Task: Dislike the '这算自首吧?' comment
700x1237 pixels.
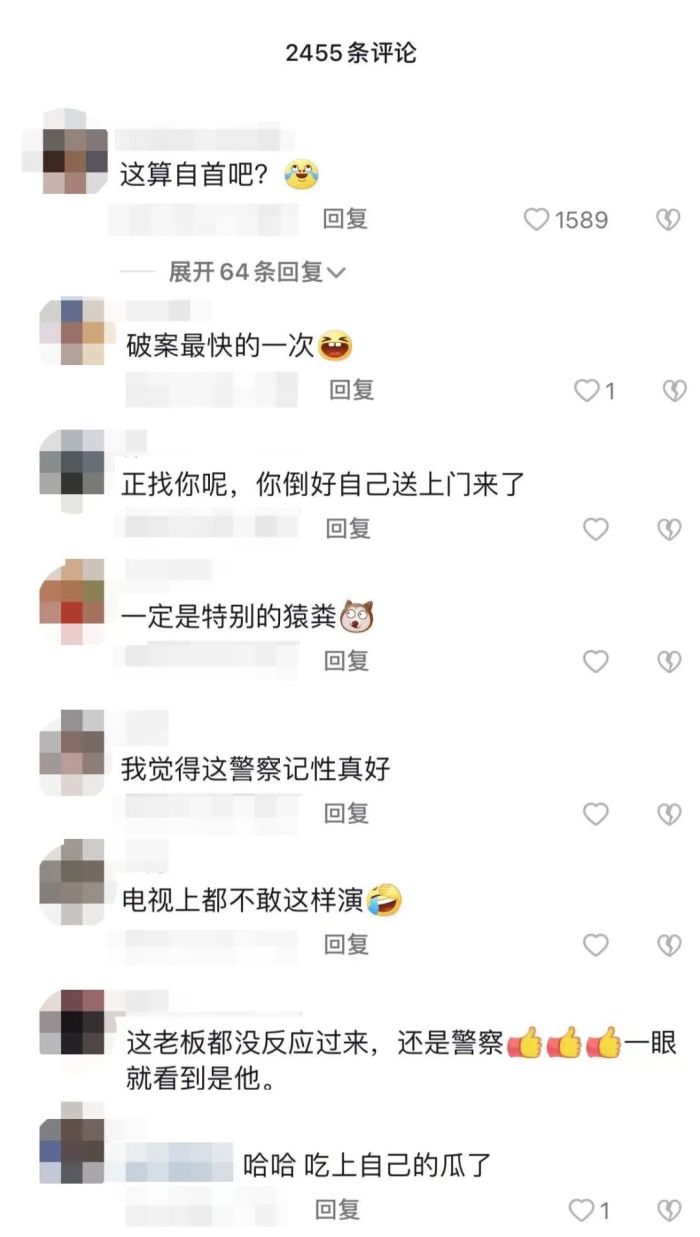Action: click(x=668, y=220)
